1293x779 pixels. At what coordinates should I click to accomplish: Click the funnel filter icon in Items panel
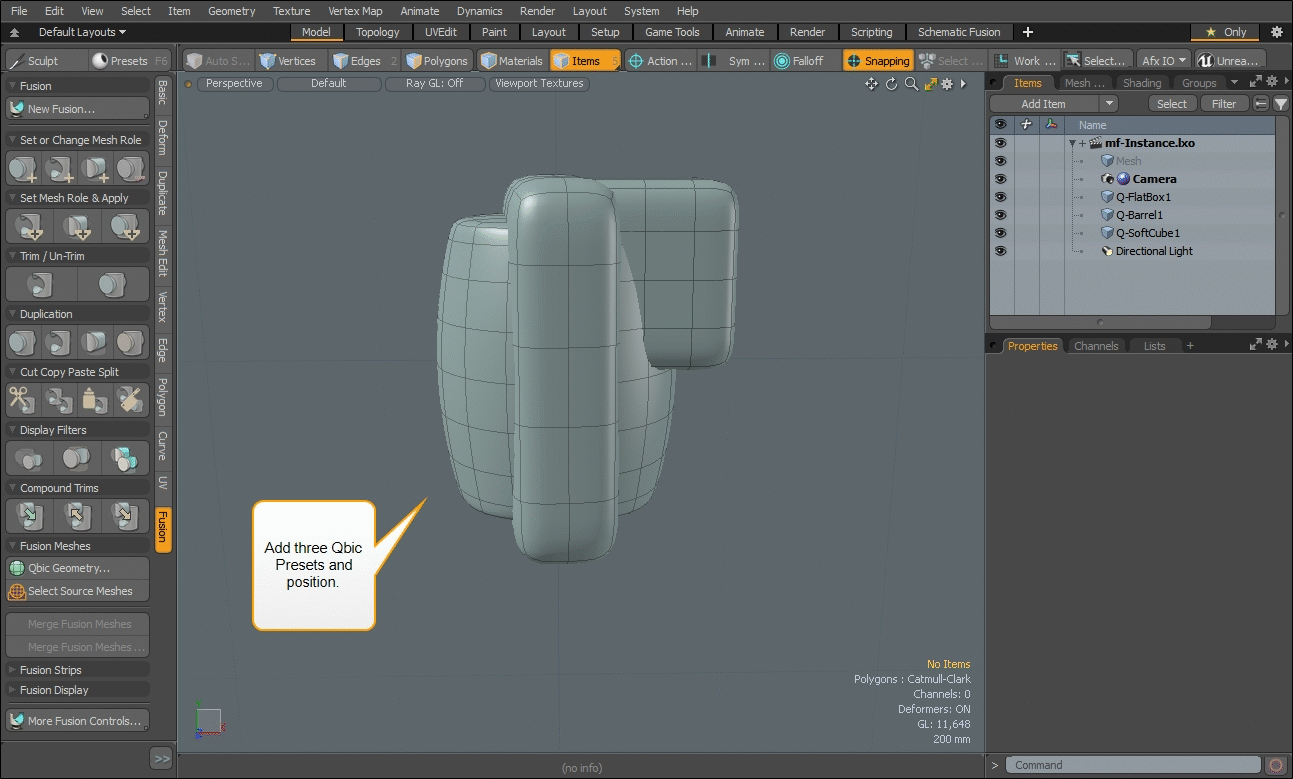[1280, 104]
